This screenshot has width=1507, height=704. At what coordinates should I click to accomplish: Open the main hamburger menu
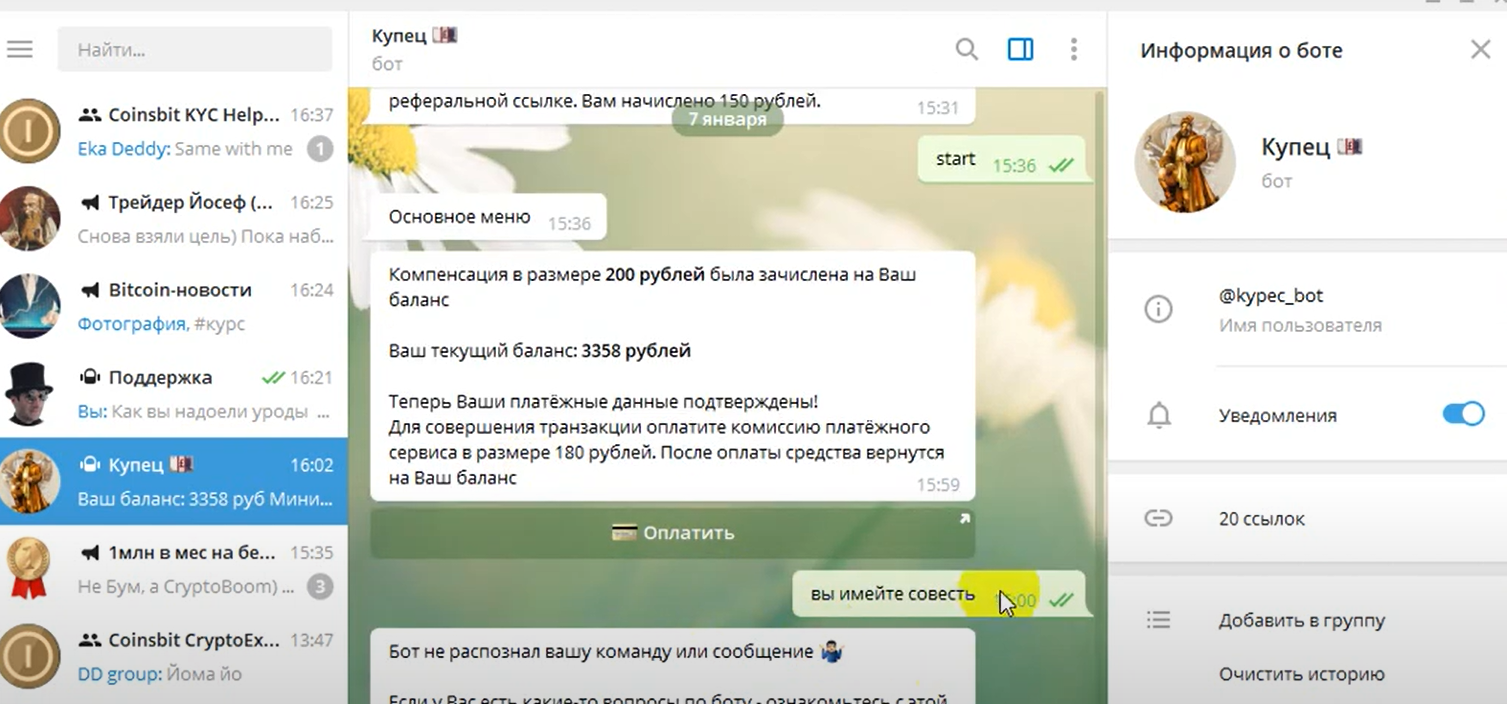click(x=20, y=48)
